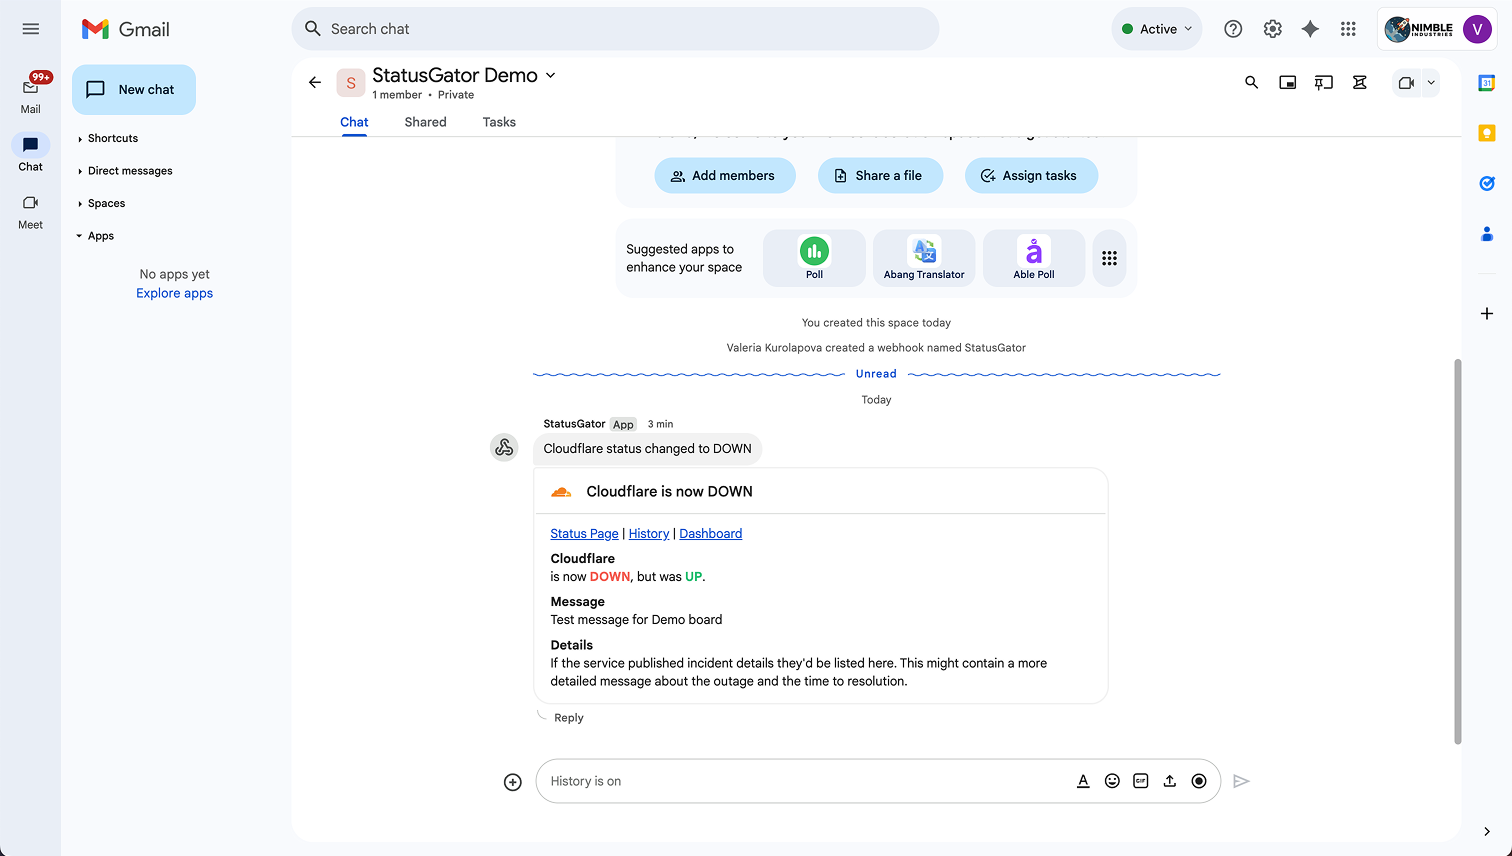Open the StatusGator Demo space menu chevron
This screenshot has height=856, width=1512.
[x=550, y=76]
